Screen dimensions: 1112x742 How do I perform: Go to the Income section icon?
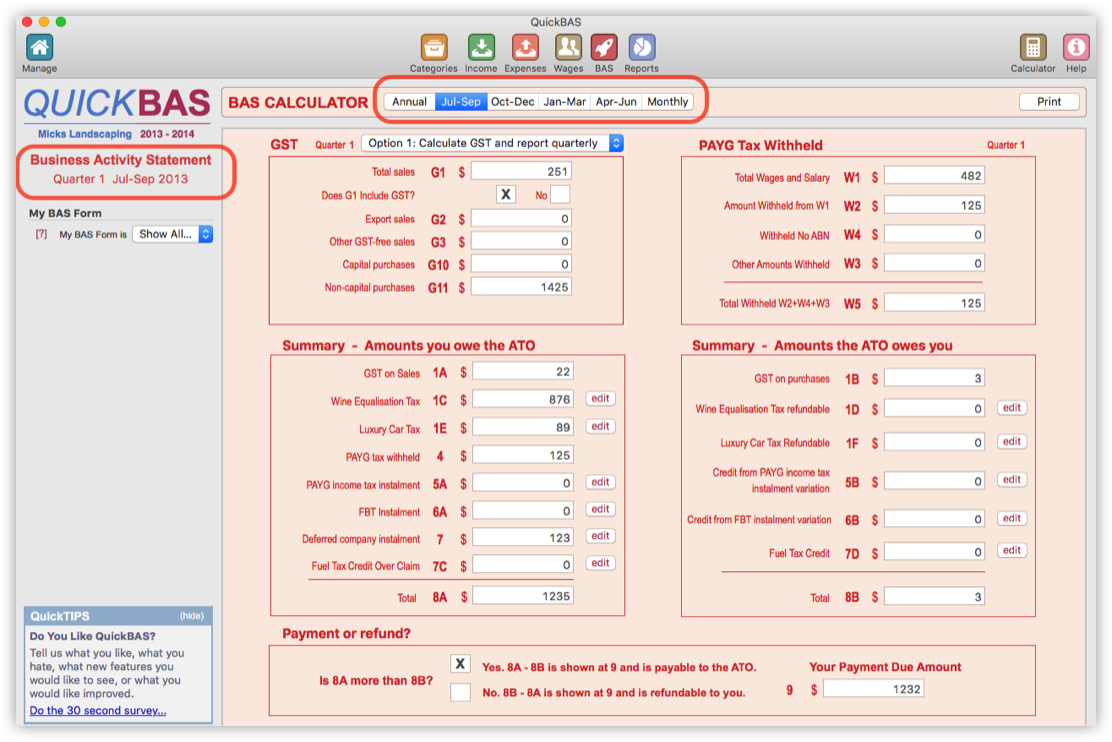(481, 47)
